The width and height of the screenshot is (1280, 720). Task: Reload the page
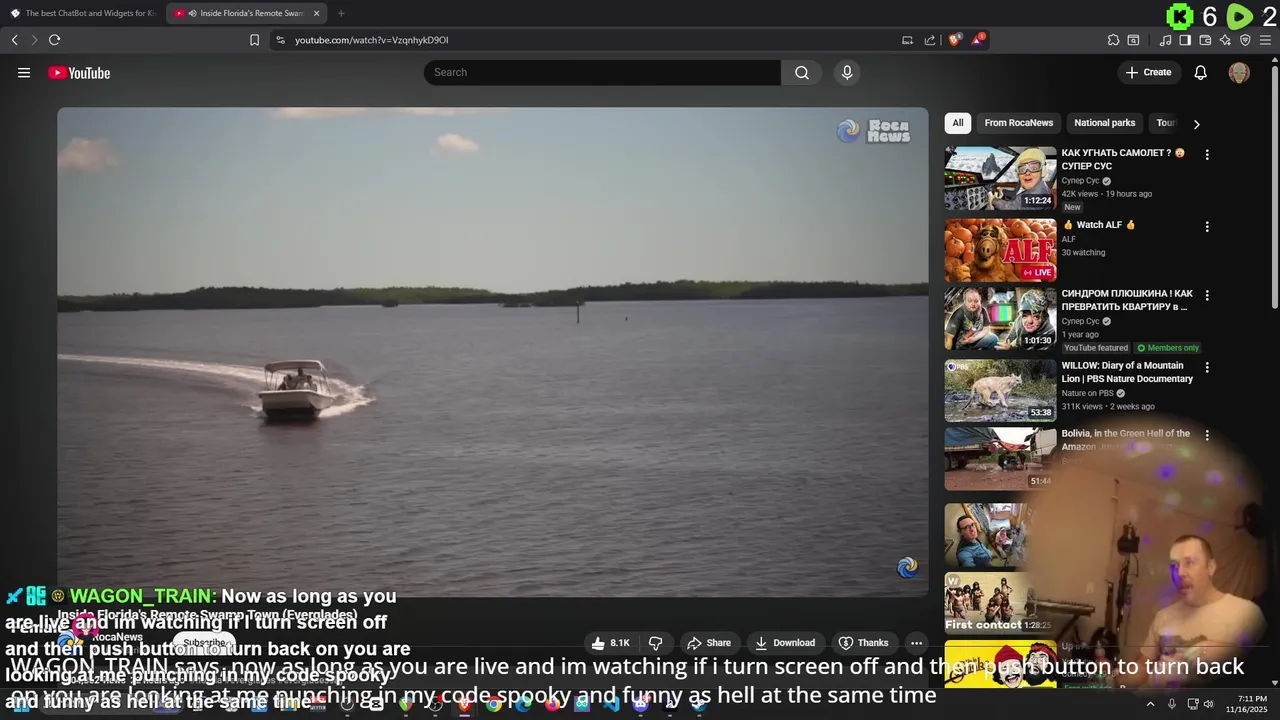click(54, 40)
